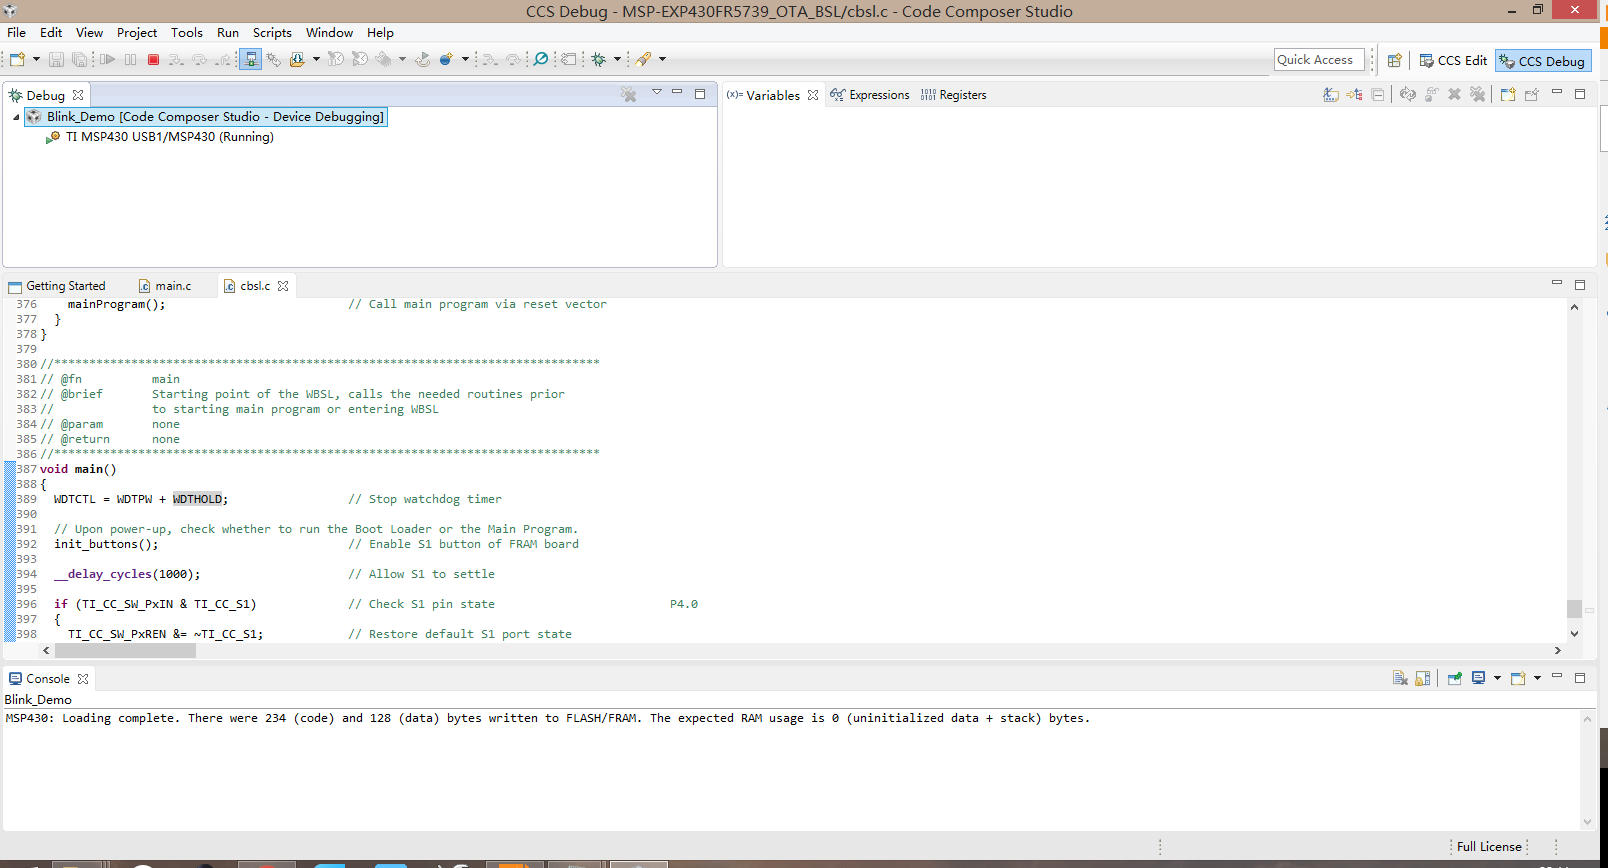Image resolution: width=1608 pixels, height=868 pixels.
Task: Click Collapse All in Variables view
Action: click(1378, 95)
